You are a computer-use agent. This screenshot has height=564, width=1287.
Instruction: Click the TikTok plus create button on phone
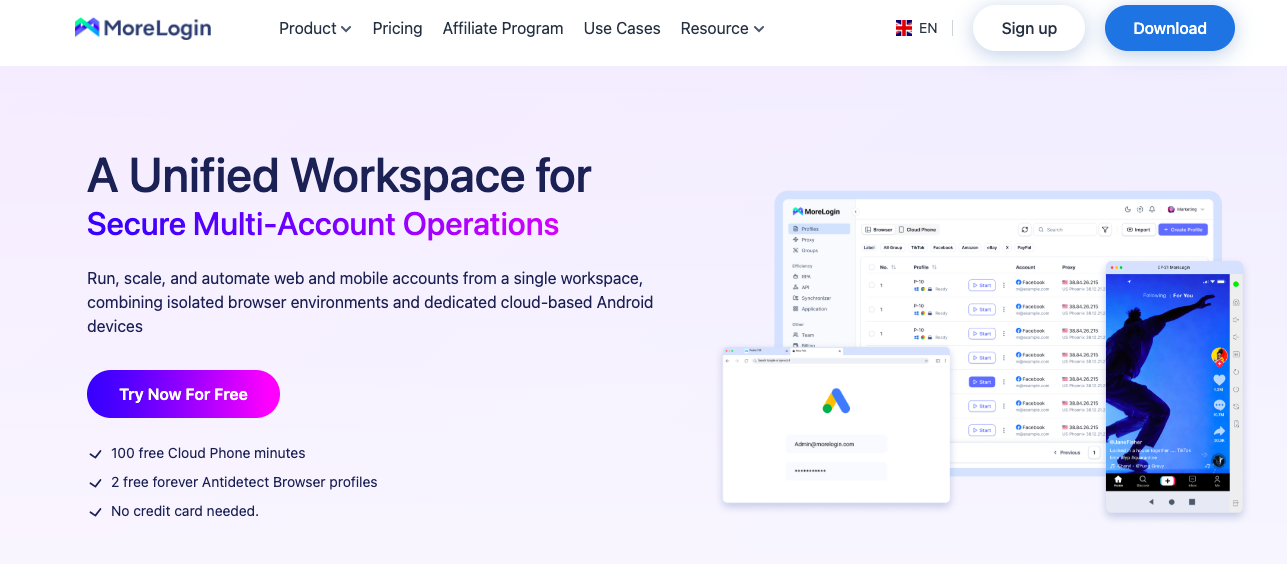click(x=1167, y=481)
